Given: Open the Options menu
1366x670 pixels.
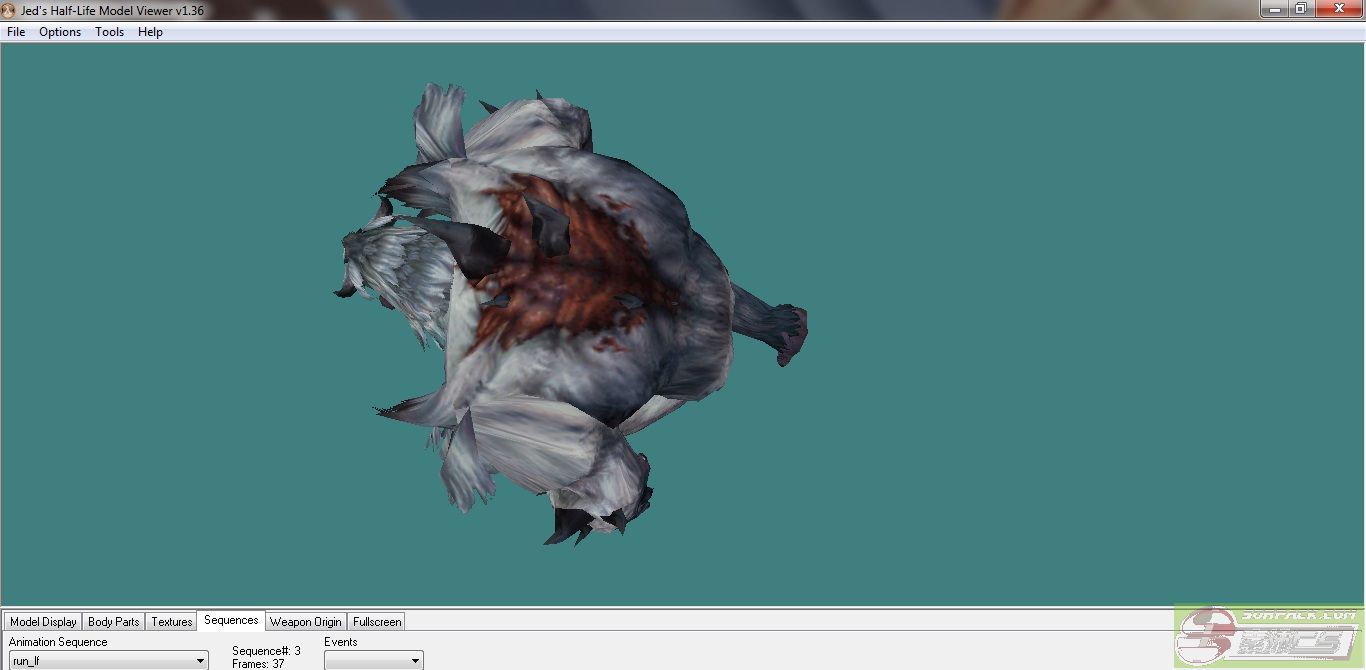Looking at the screenshot, I should (60, 32).
